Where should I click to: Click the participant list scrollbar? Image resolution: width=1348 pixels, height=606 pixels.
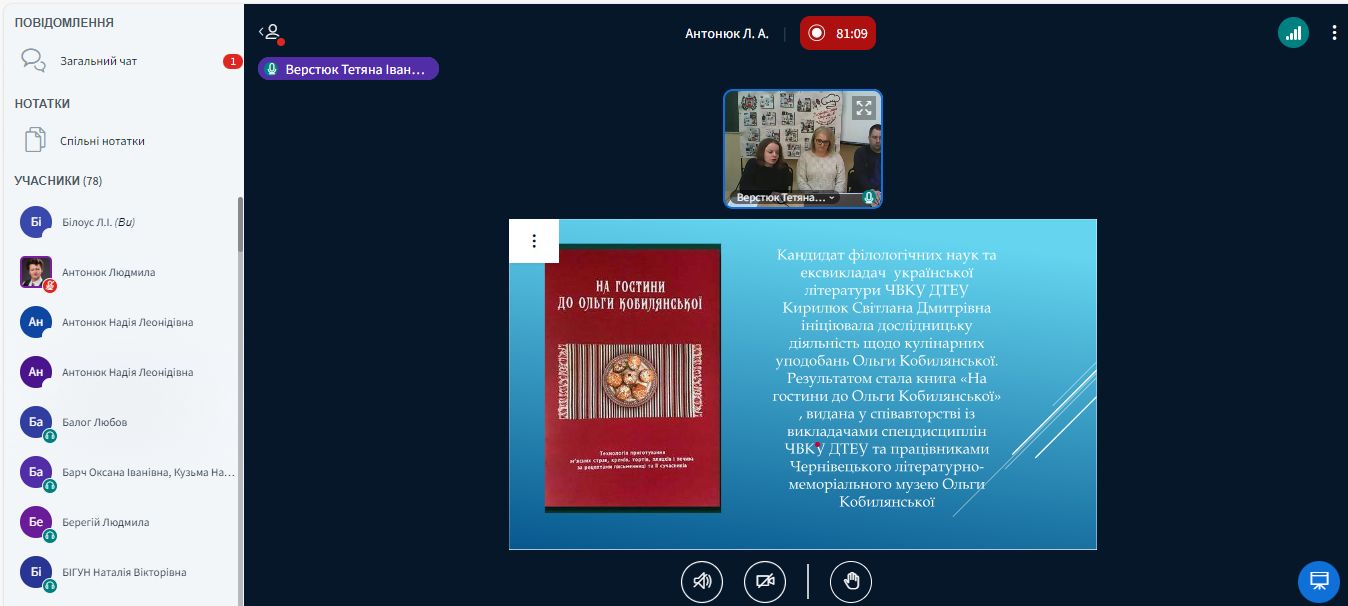click(x=240, y=225)
